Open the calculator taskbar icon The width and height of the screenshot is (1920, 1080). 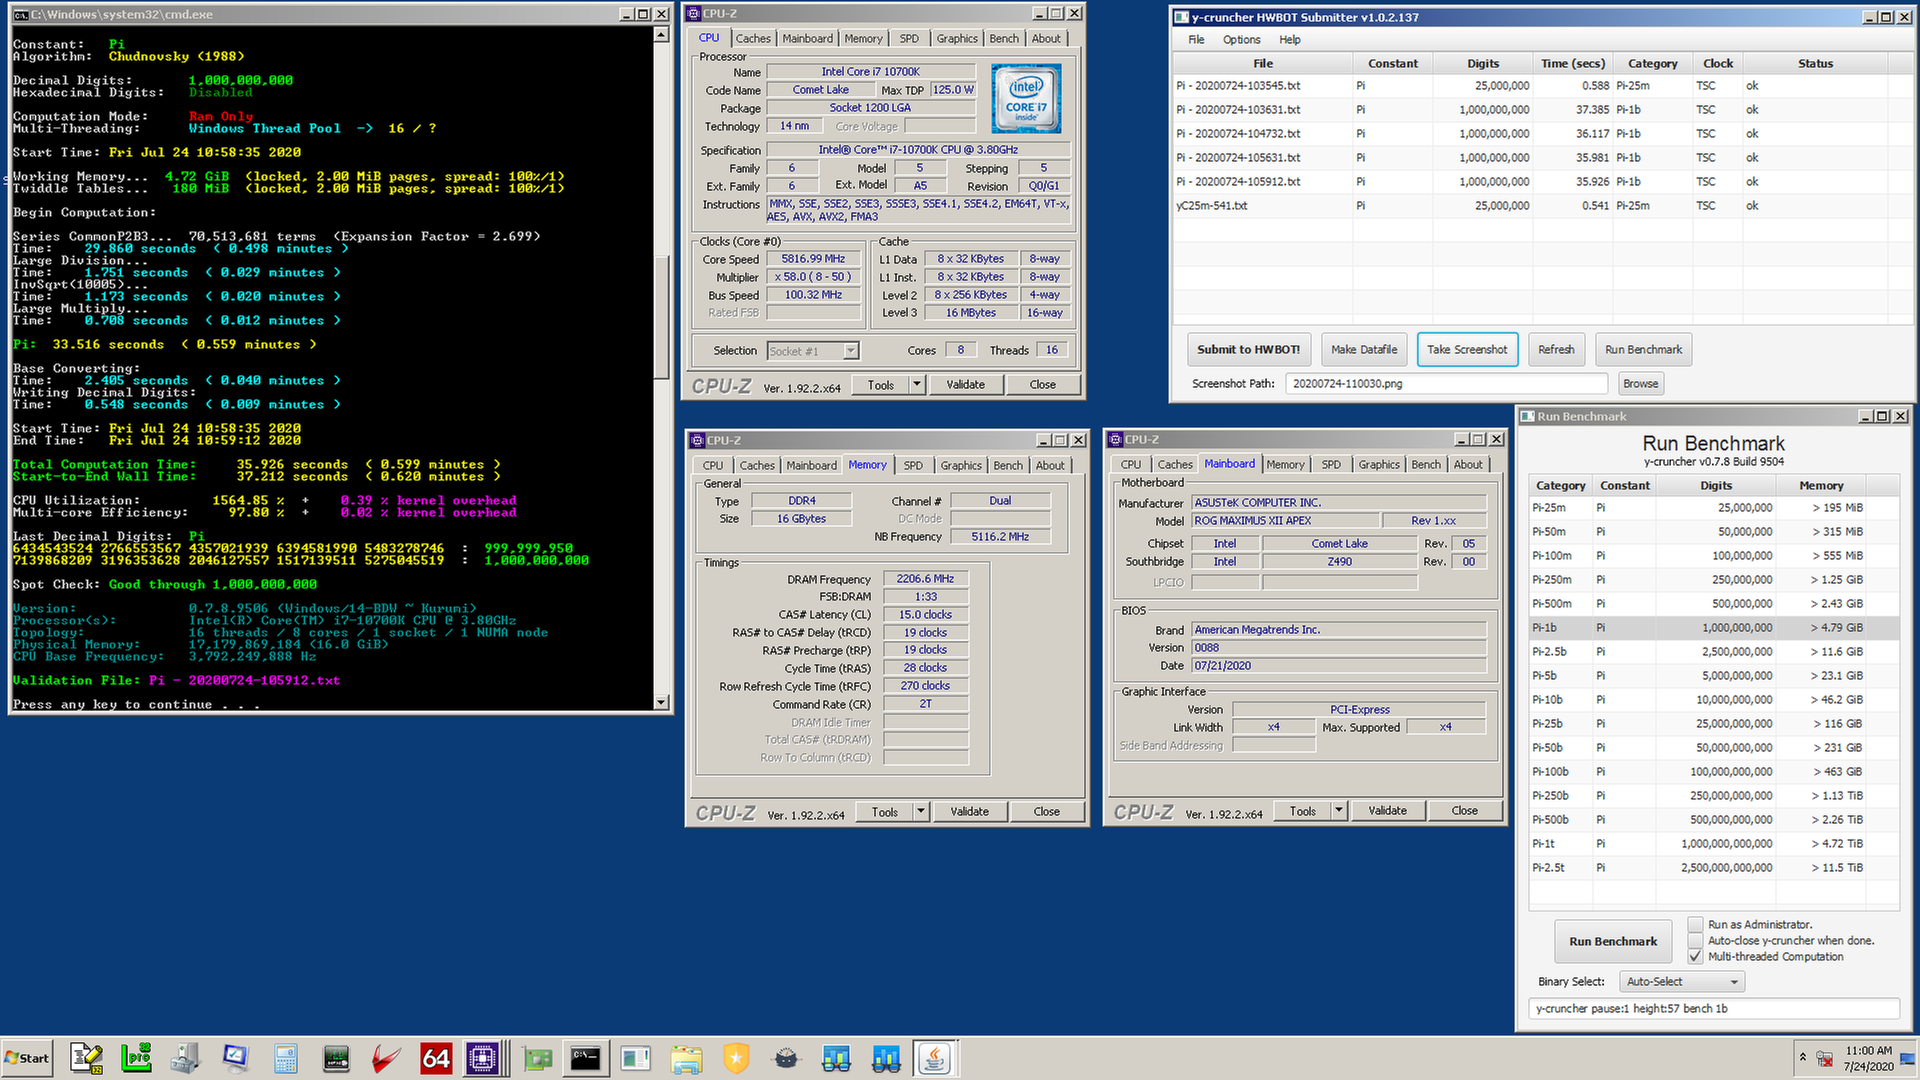click(286, 1058)
